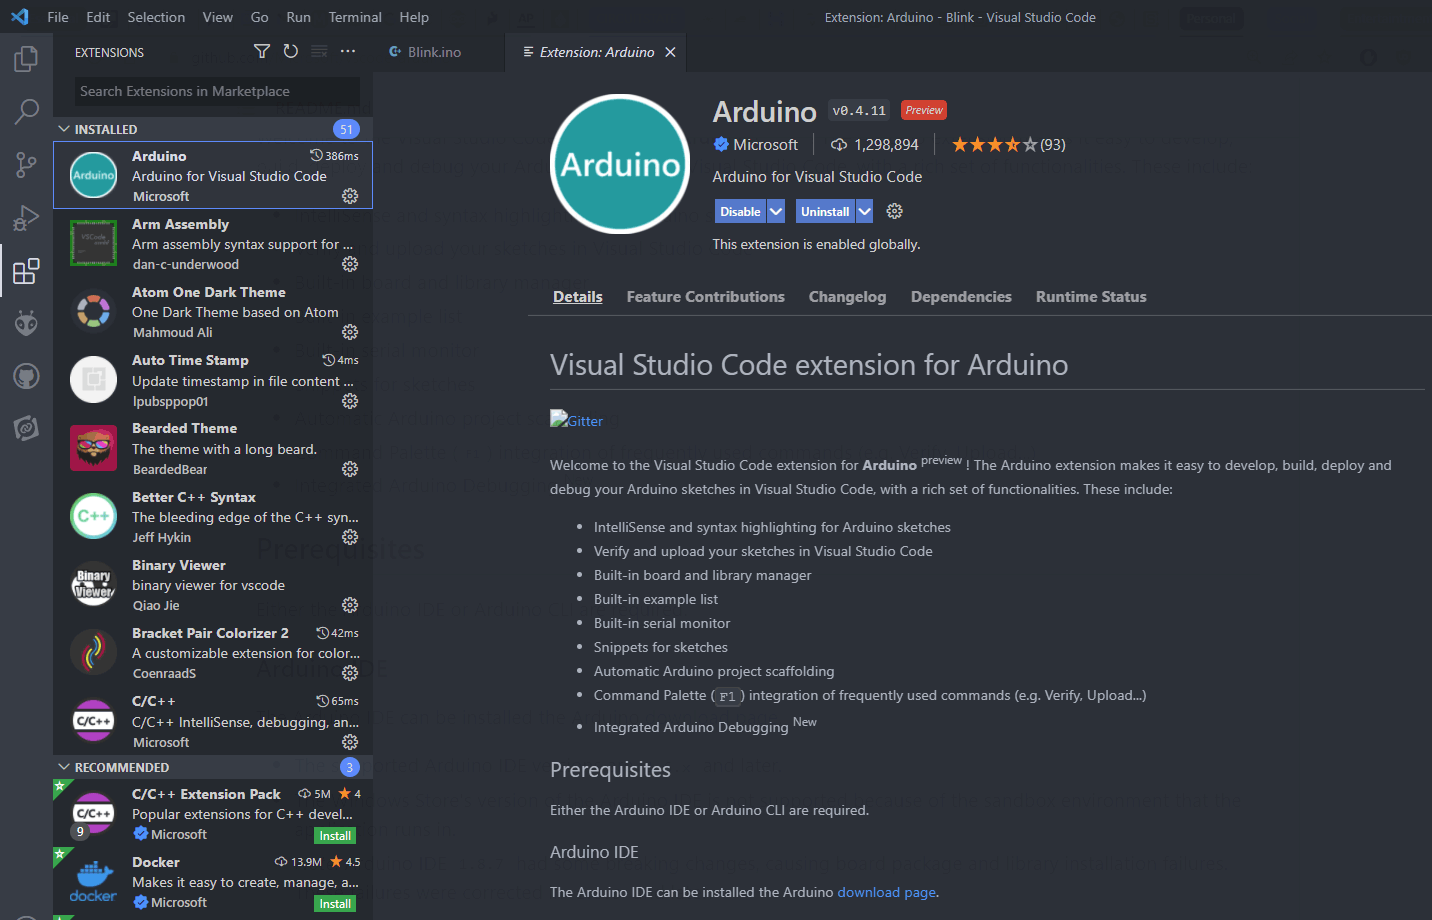Refresh the extensions list
The width and height of the screenshot is (1432, 920).
pos(290,51)
